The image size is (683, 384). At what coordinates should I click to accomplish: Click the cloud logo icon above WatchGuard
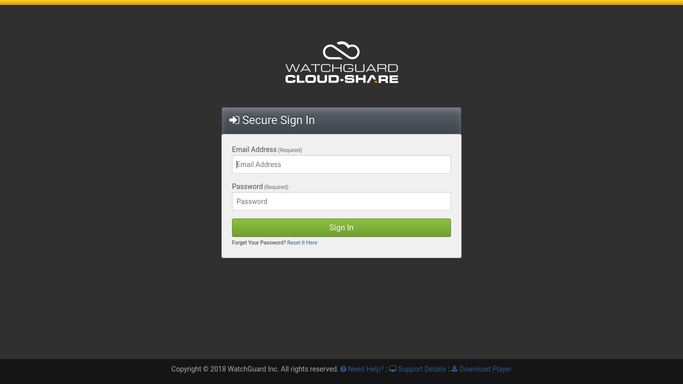[341, 51]
